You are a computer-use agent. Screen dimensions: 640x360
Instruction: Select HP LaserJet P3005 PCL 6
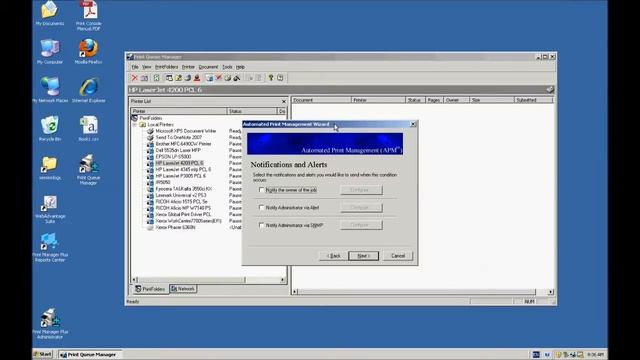(180, 176)
